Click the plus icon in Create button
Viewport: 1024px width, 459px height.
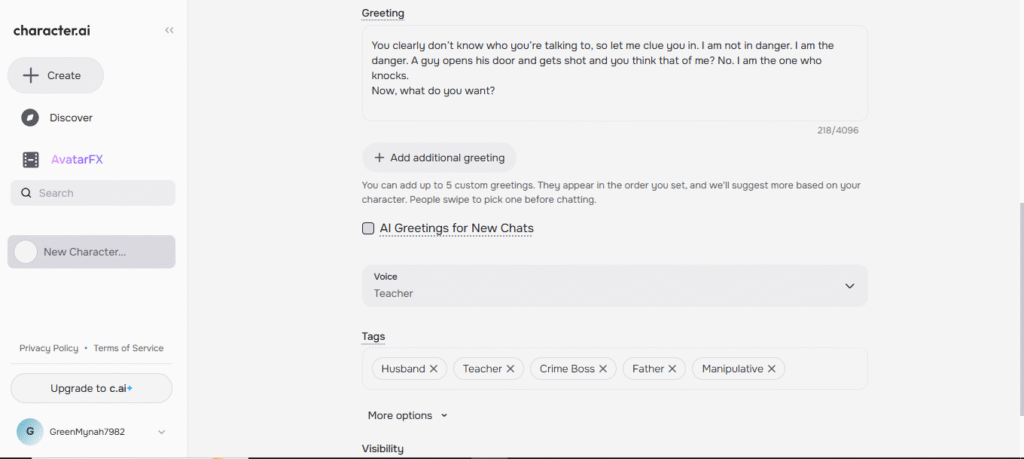(x=31, y=75)
